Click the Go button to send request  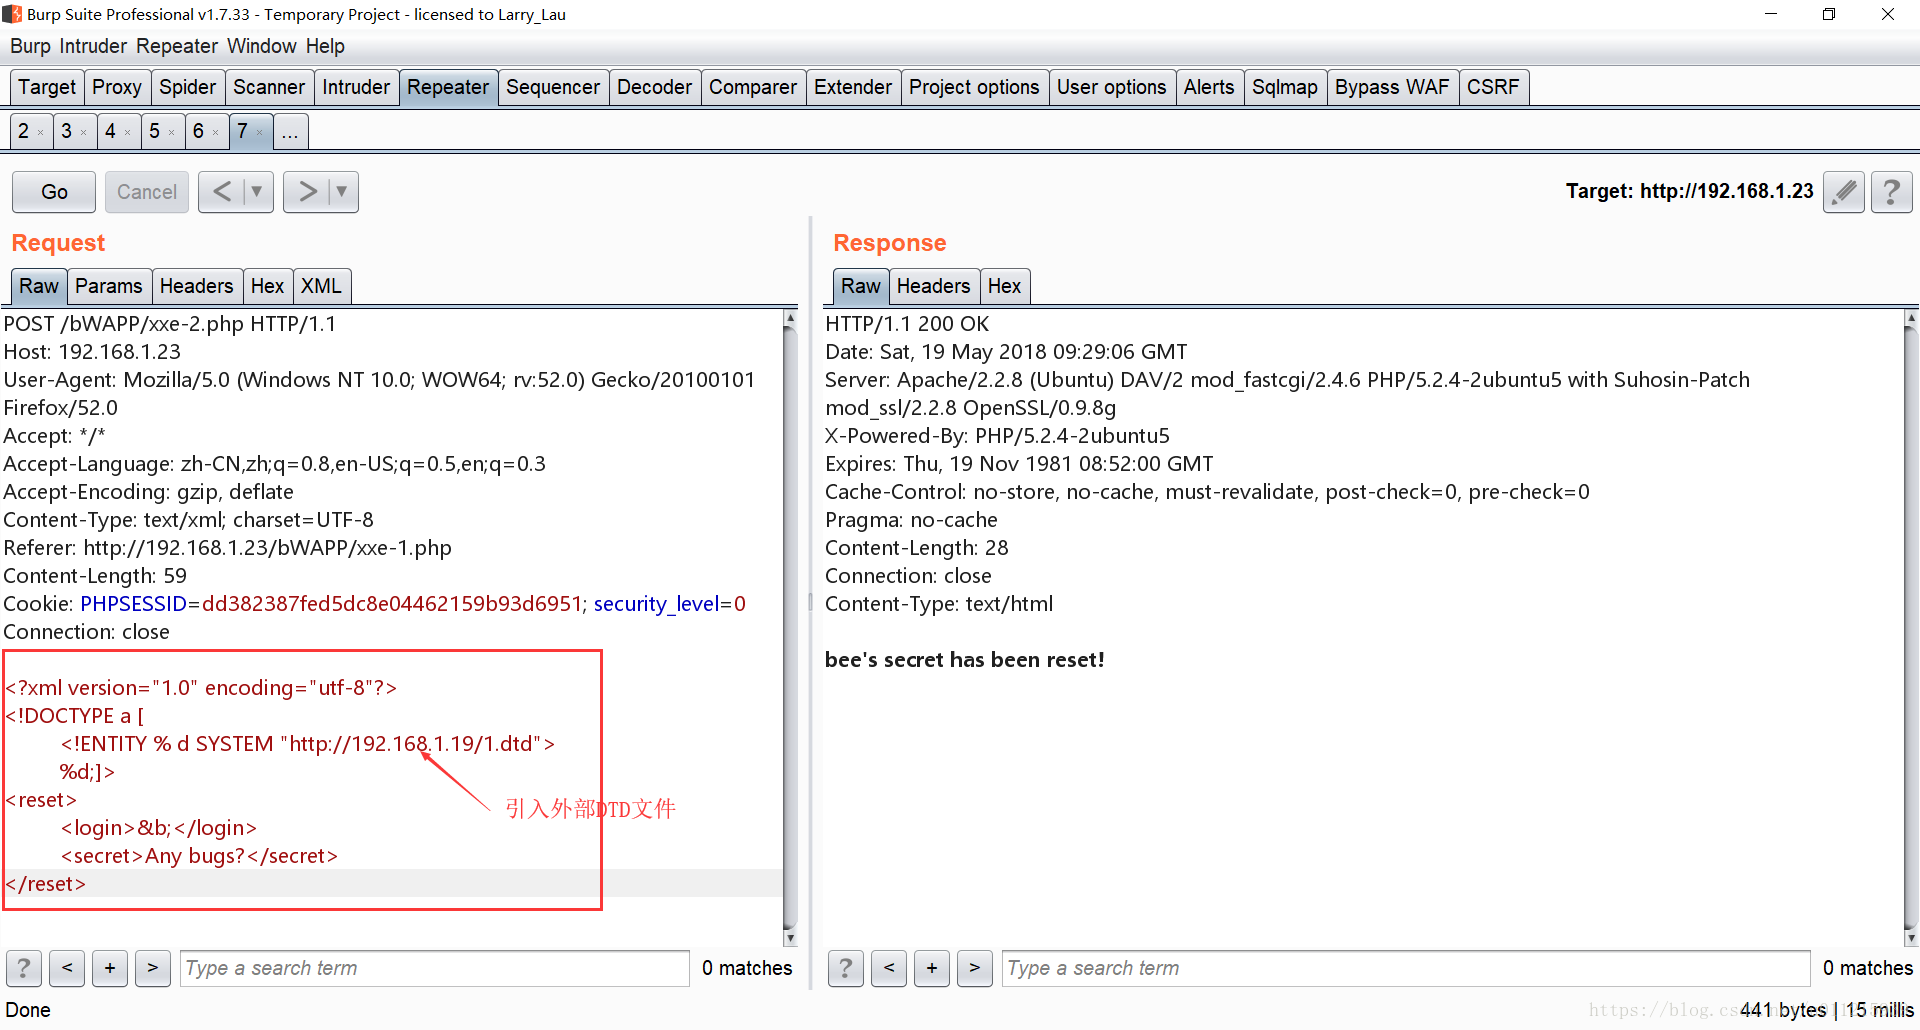tap(54, 192)
